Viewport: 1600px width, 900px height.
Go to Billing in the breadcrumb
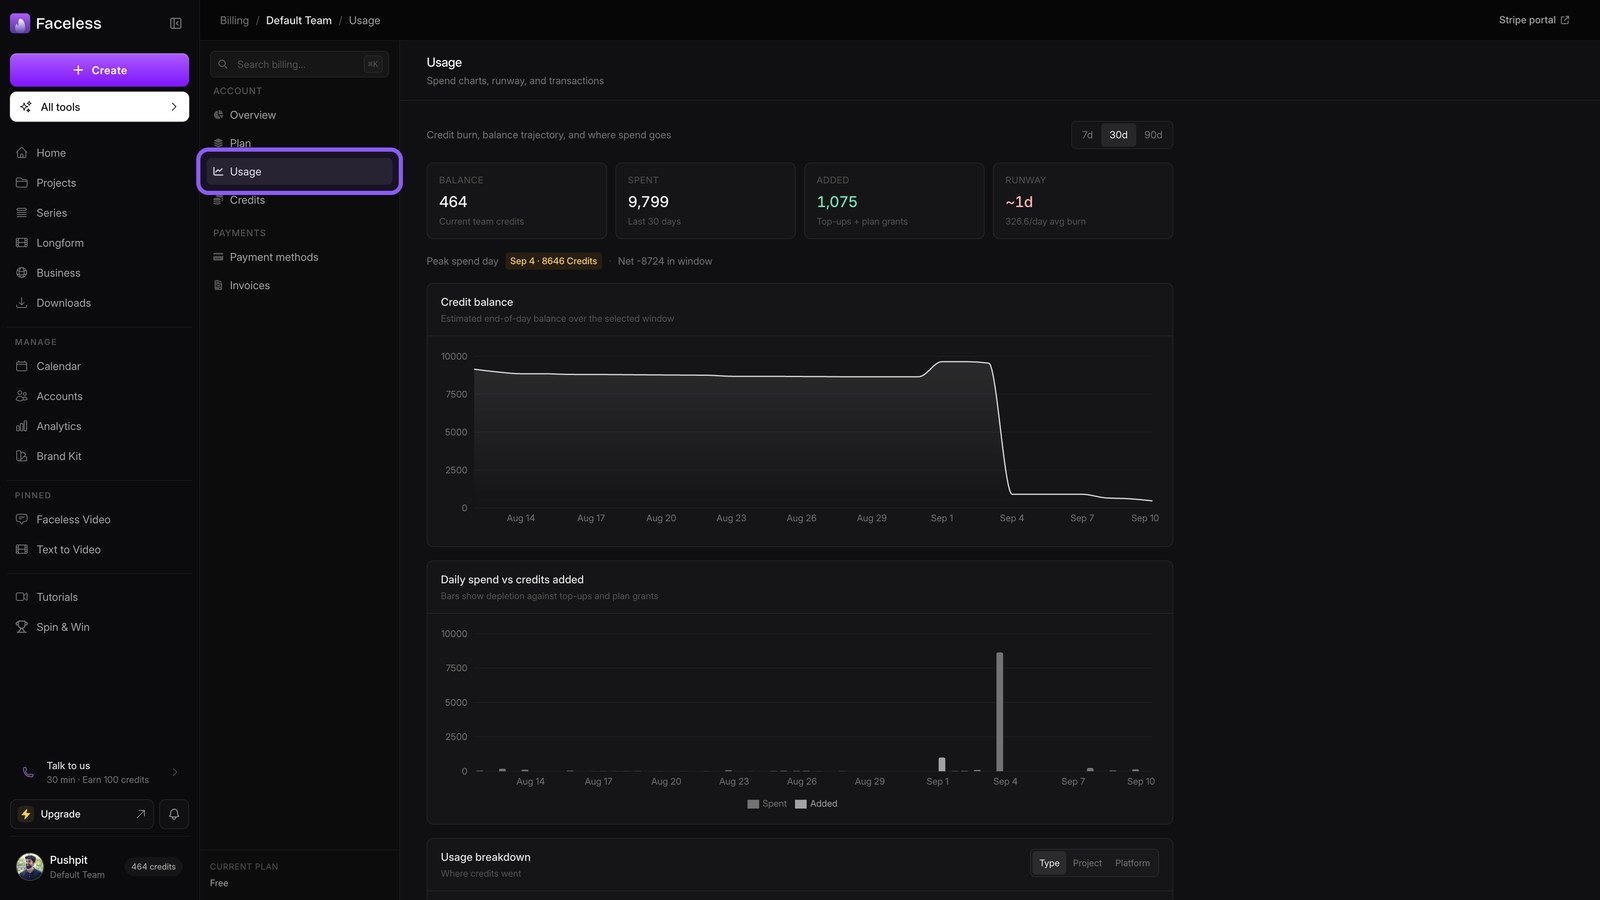[x=234, y=20]
